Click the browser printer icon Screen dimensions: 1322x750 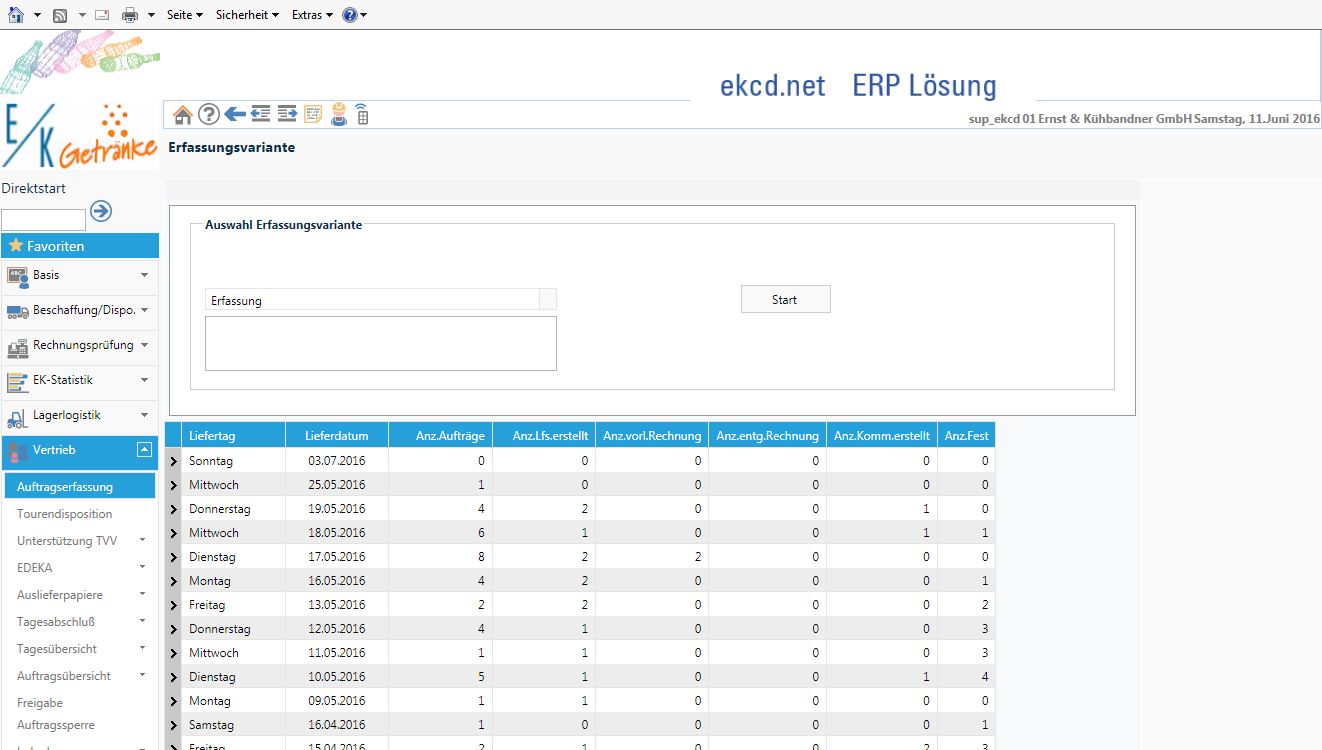pyautogui.click(x=130, y=15)
